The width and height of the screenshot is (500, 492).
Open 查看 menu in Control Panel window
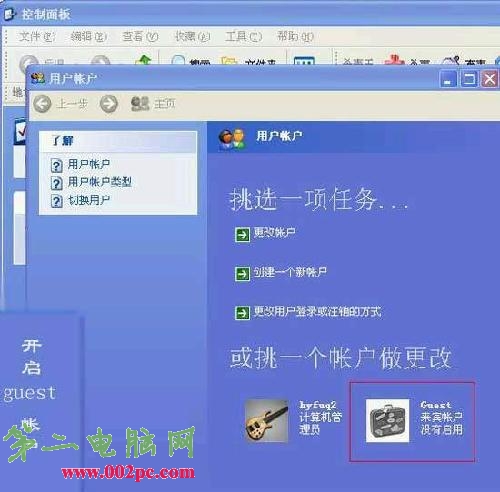click(x=140, y=36)
